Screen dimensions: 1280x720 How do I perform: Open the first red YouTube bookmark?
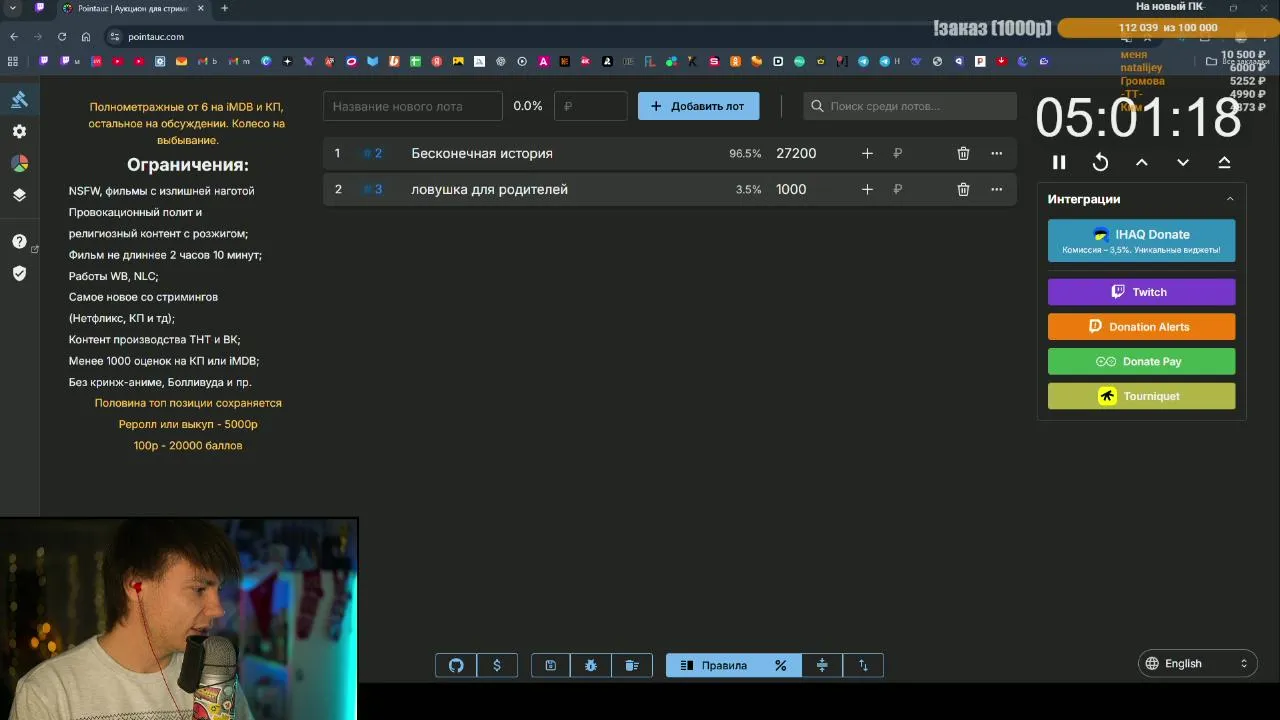[118, 61]
